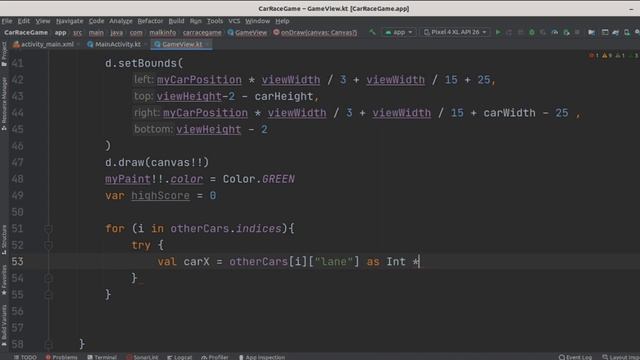Open the Event Log panel
This screenshot has width=640, height=360.
click(575, 357)
